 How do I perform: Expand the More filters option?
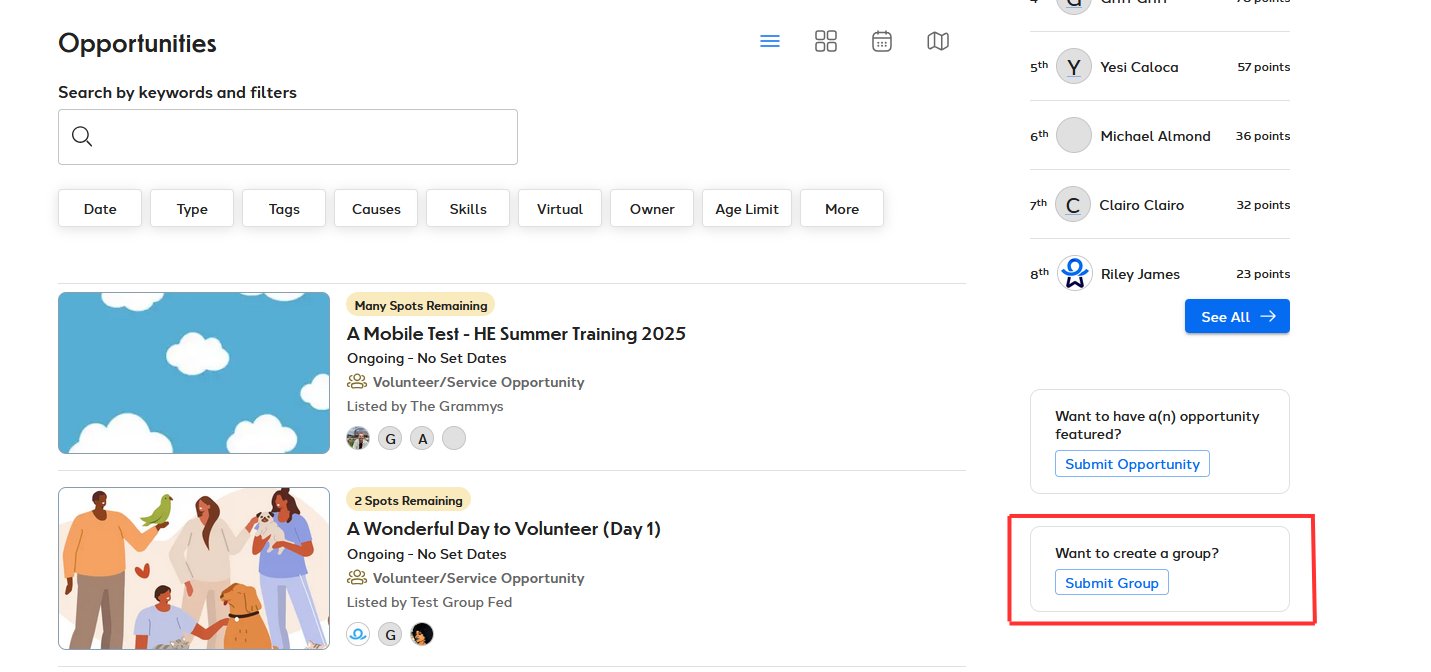coord(842,208)
